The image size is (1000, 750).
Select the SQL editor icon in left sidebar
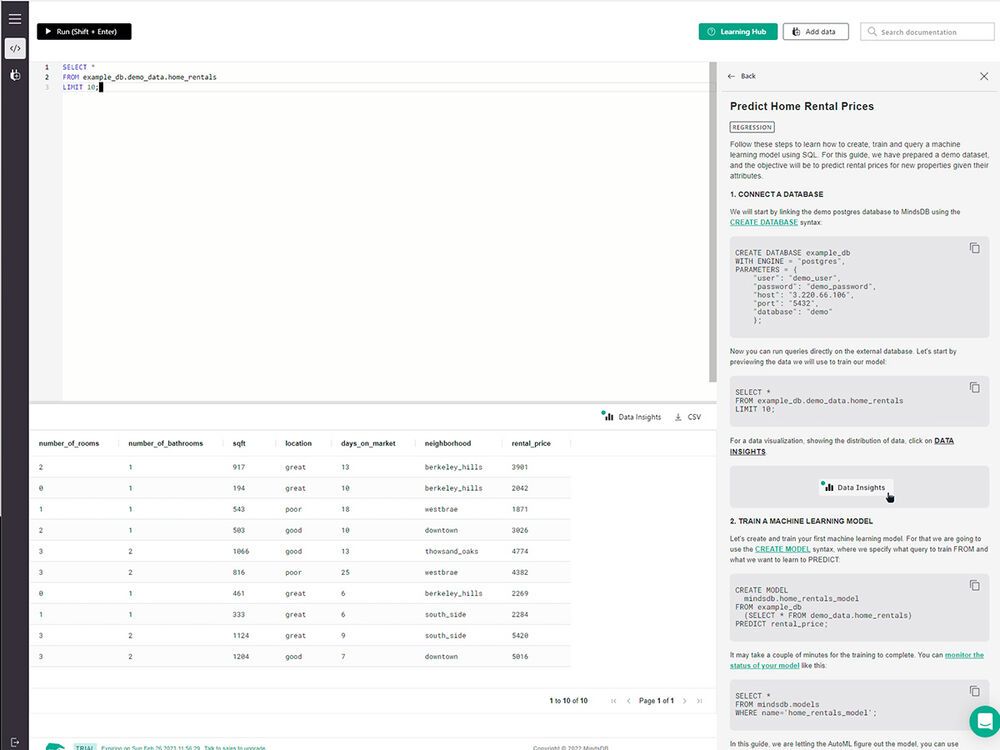coord(14,47)
